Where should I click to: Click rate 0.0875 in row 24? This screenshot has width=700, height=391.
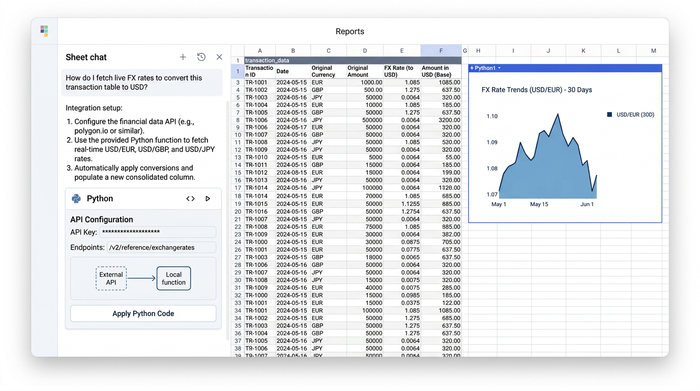402,242
